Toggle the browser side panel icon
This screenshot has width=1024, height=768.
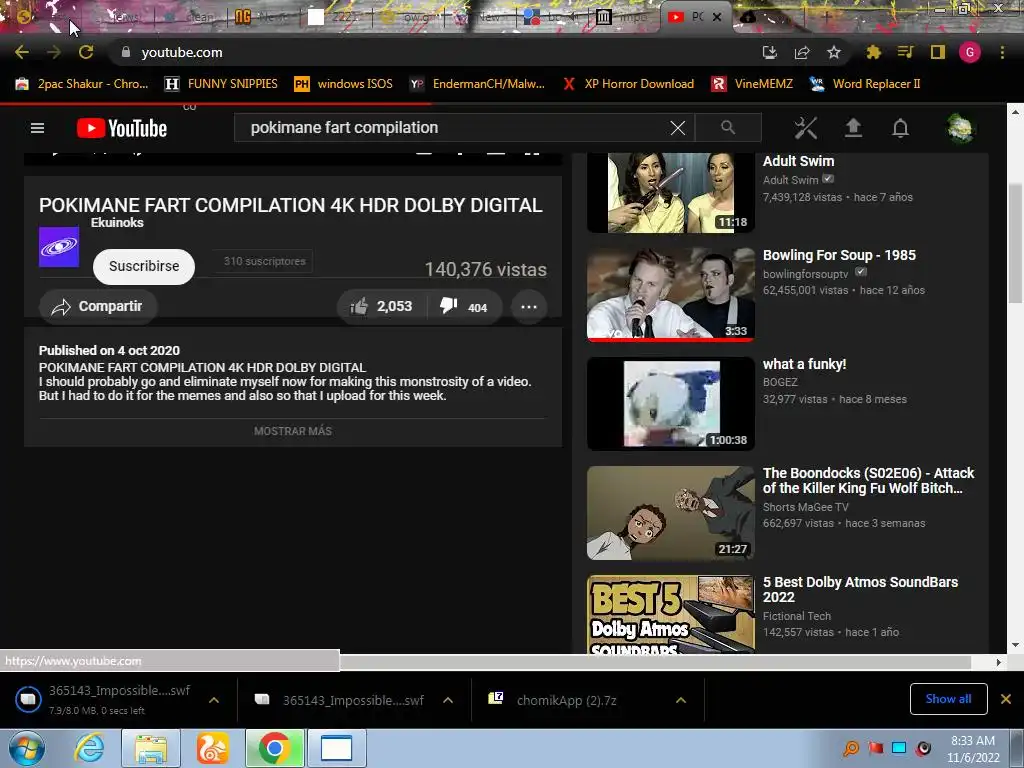(938, 52)
